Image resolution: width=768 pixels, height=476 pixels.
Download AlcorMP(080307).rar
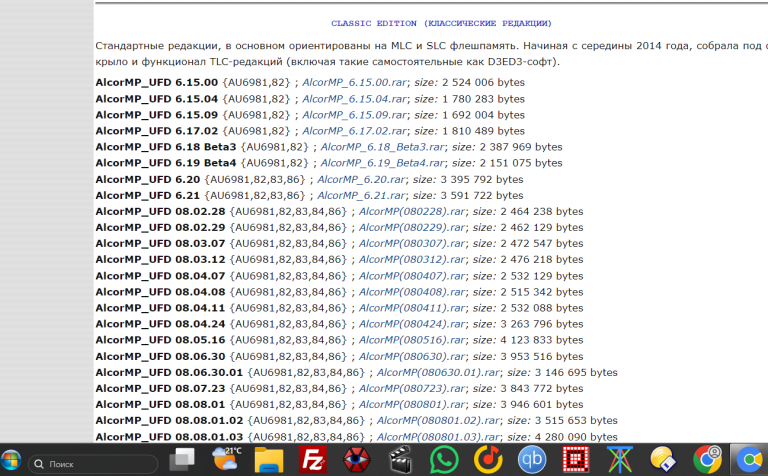click(412, 243)
